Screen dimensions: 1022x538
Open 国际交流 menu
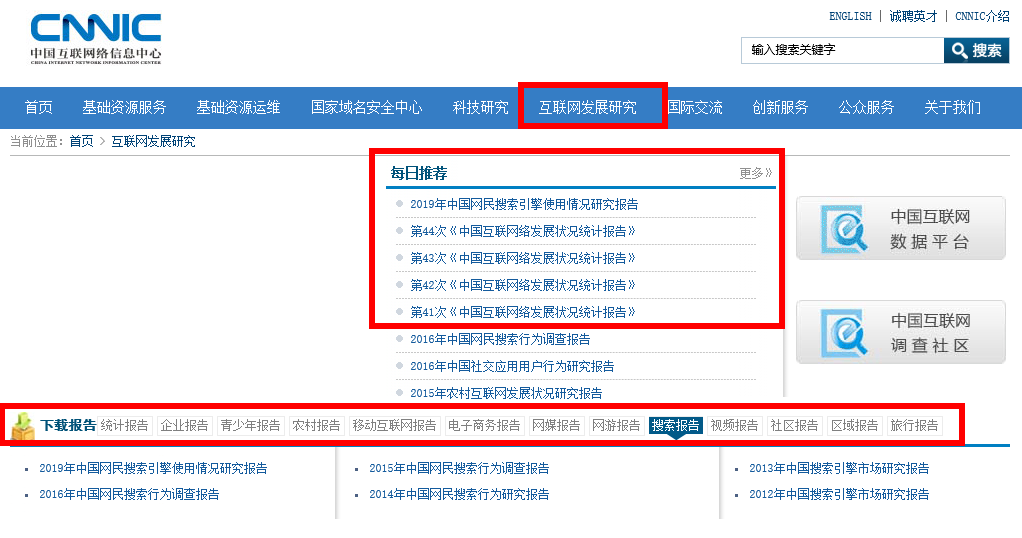coord(695,108)
